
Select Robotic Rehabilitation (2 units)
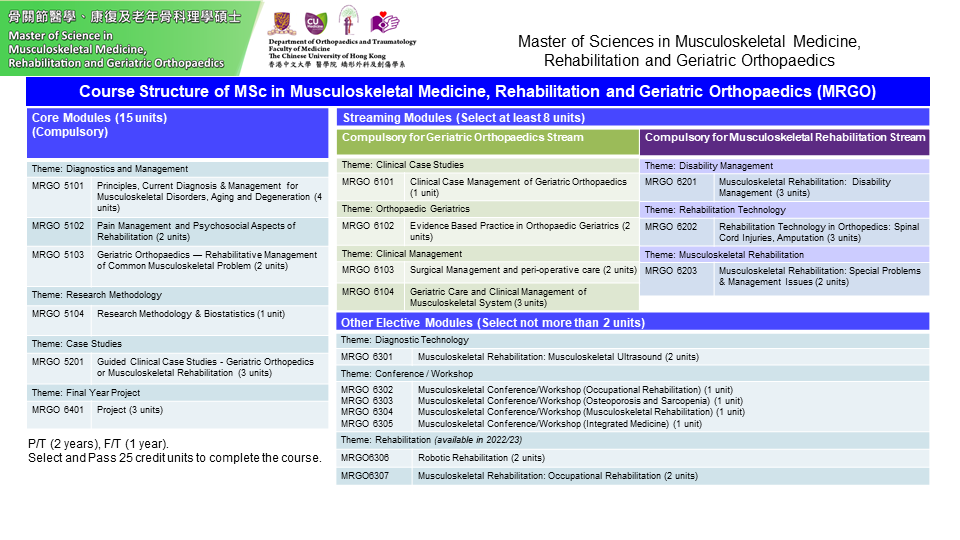[x=481, y=458]
